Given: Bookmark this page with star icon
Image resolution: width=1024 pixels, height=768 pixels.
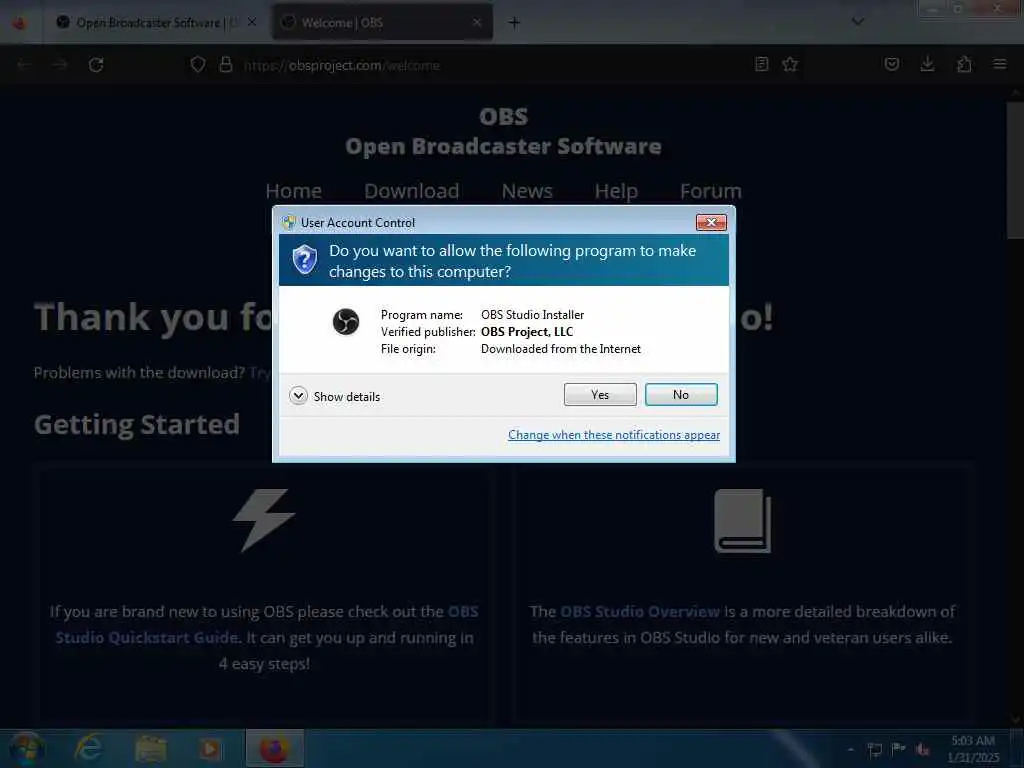Looking at the screenshot, I should [790, 64].
